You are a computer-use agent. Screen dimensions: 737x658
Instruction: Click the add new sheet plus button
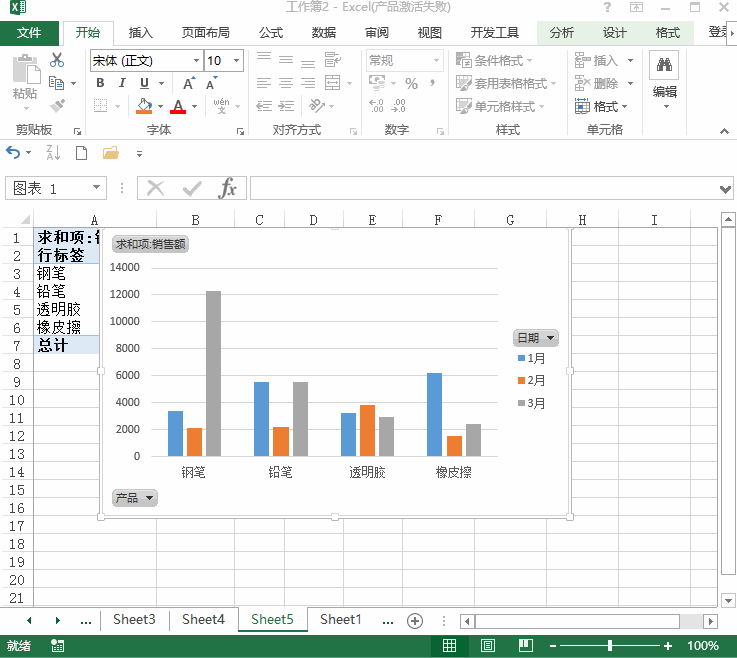click(x=415, y=621)
